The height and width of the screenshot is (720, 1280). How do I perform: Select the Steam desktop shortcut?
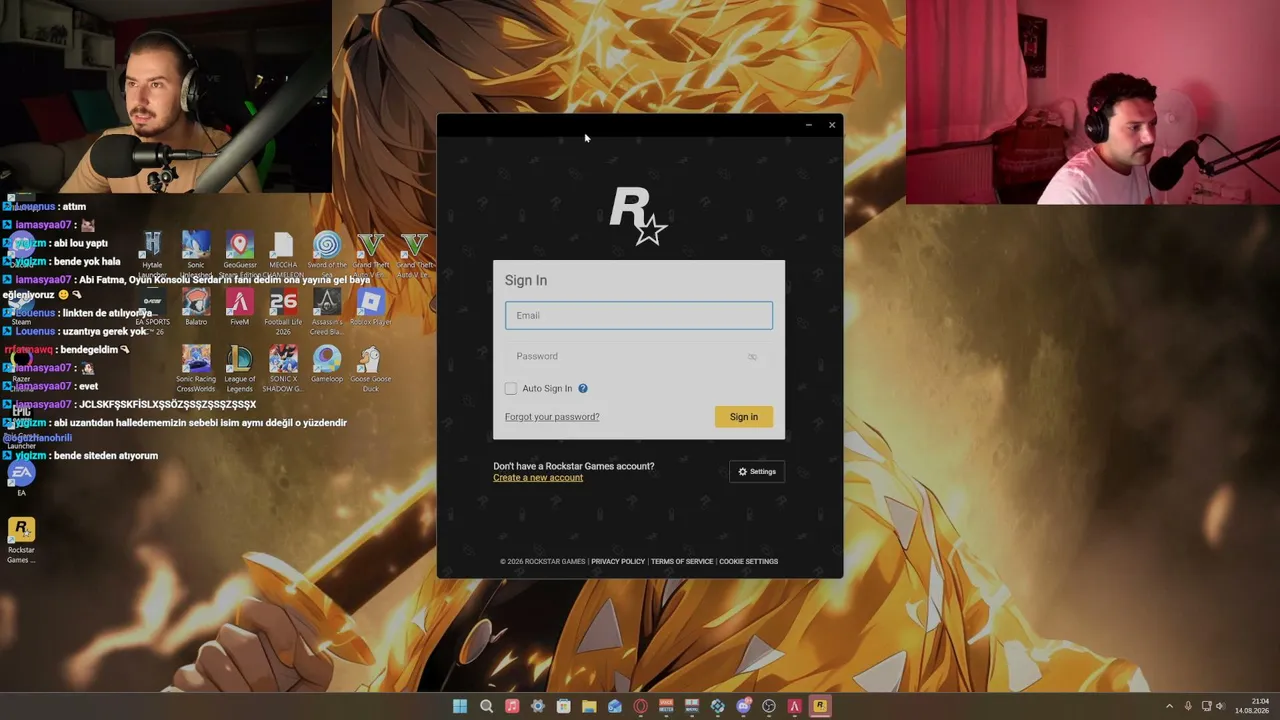click(x=21, y=308)
